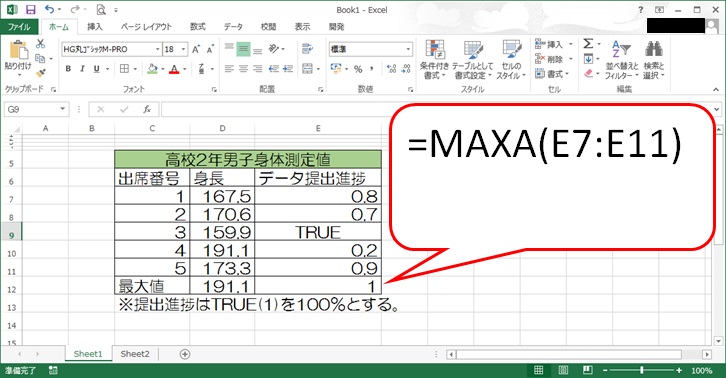Screen dimensions: 726x378
Task: Click the decrease decimal icon
Action: tap(406, 69)
